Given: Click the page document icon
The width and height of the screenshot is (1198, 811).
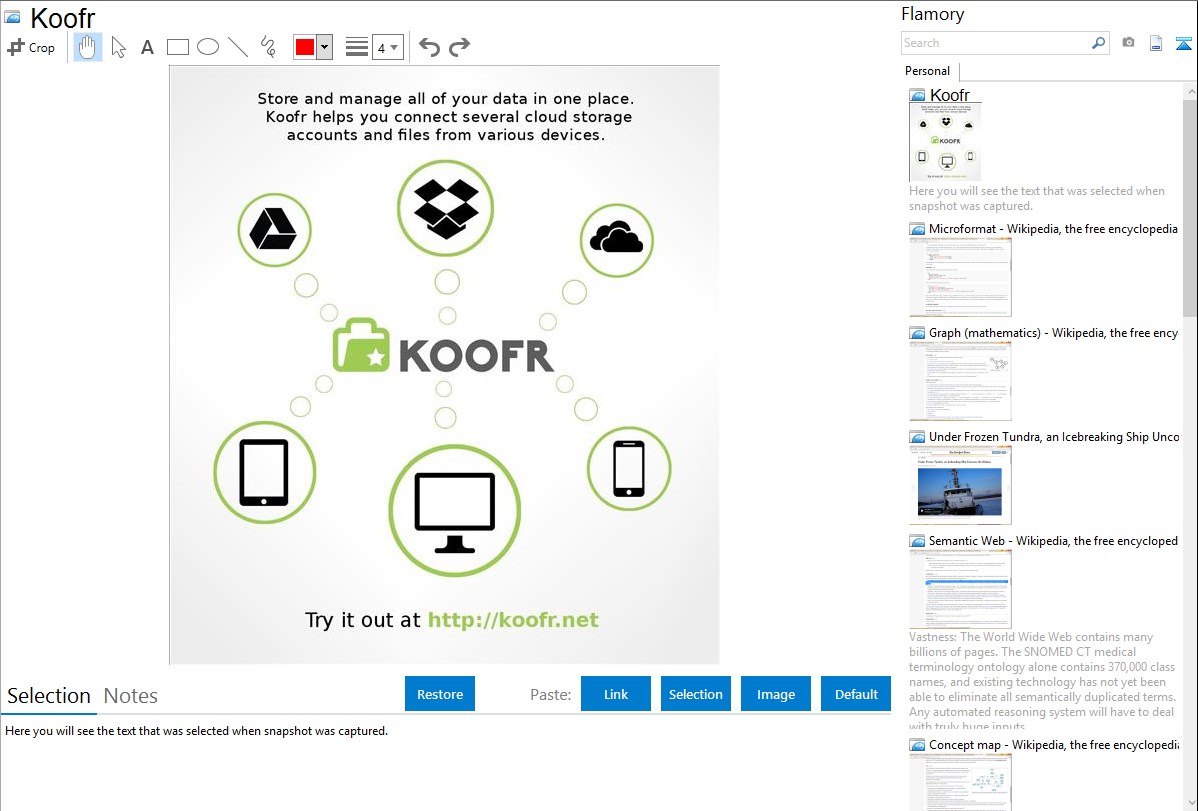Looking at the screenshot, I should click(1156, 43).
